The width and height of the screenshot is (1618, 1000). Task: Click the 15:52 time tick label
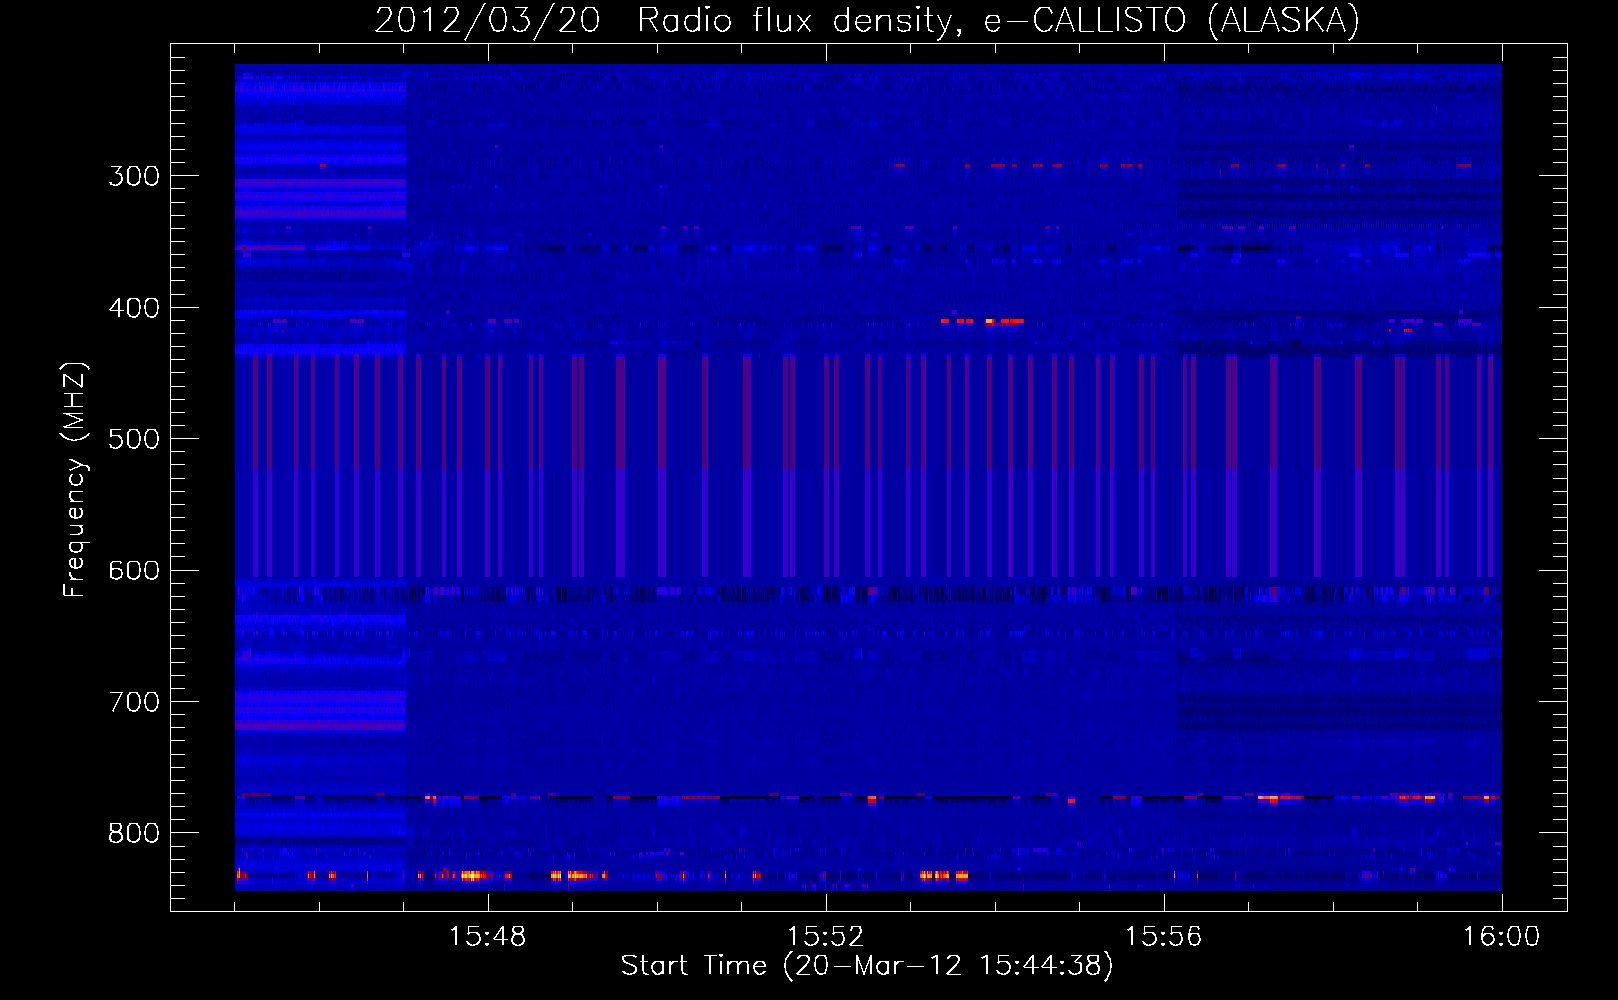click(x=825, y=937)
